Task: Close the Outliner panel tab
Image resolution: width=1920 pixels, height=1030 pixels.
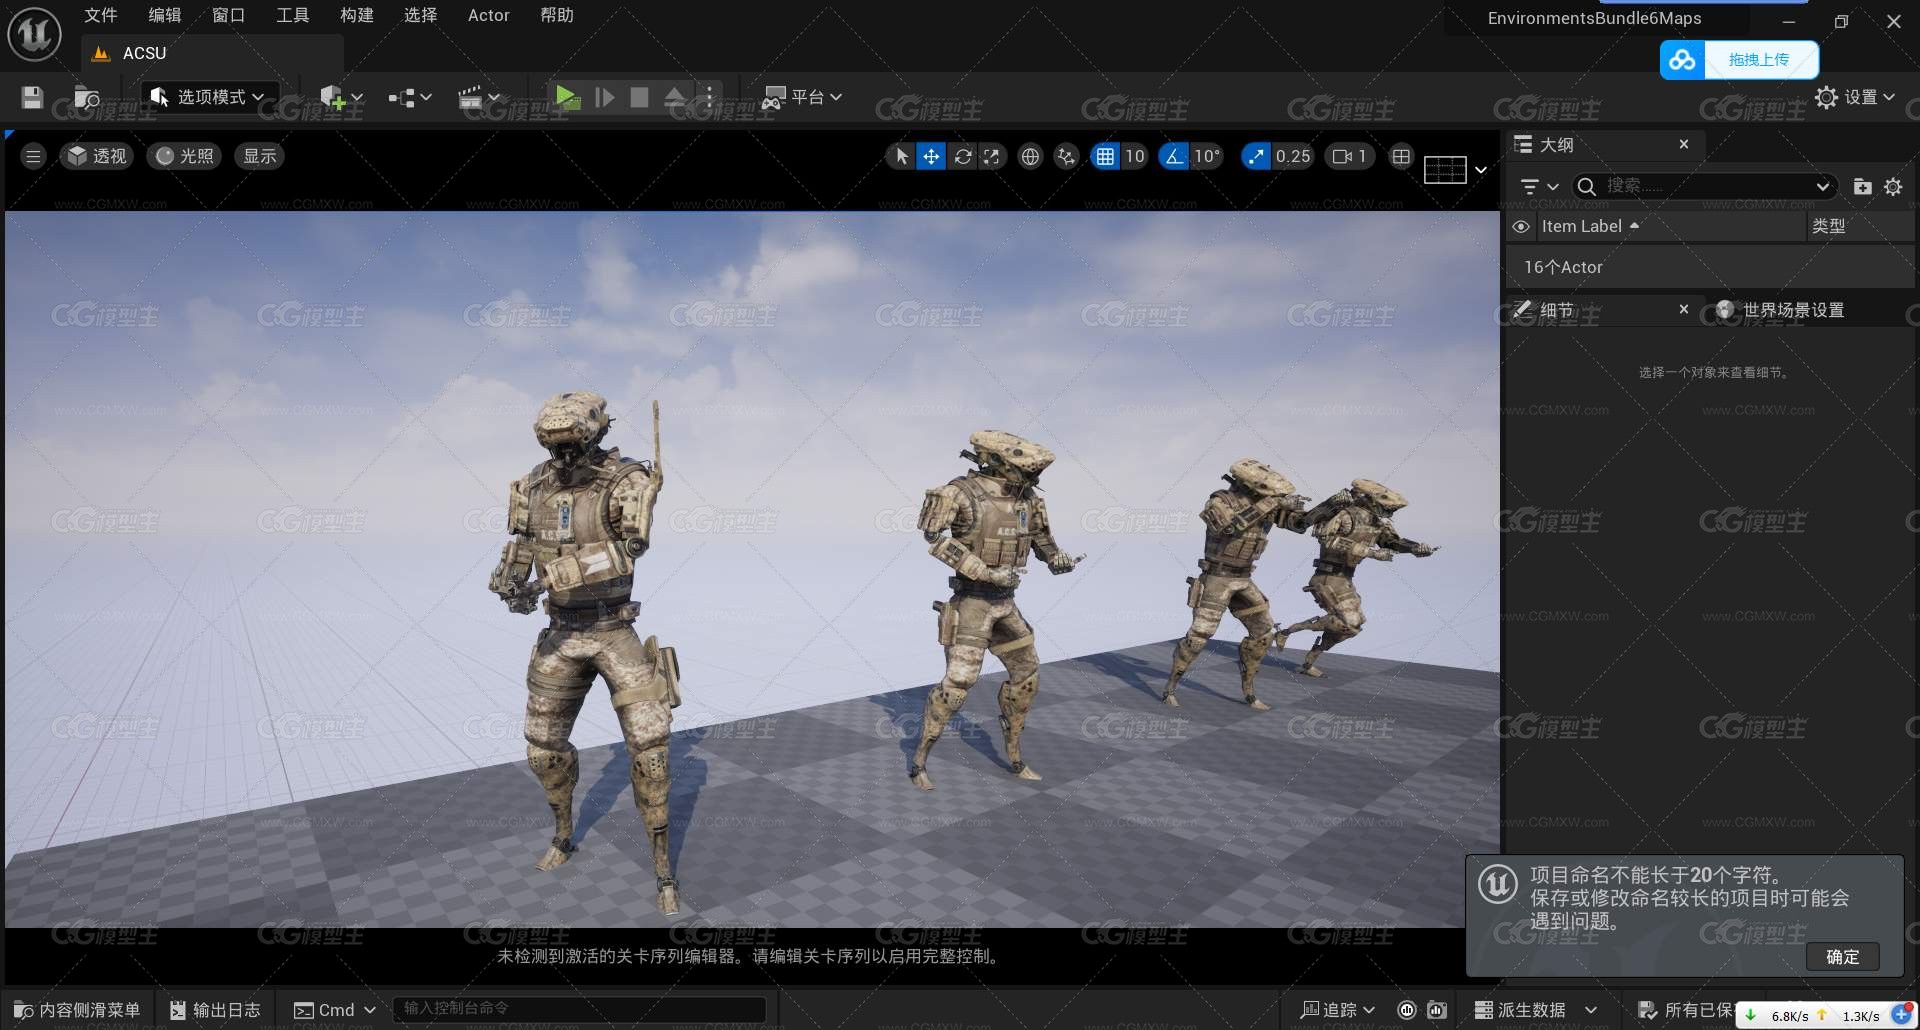Action: coord(1684,144)
